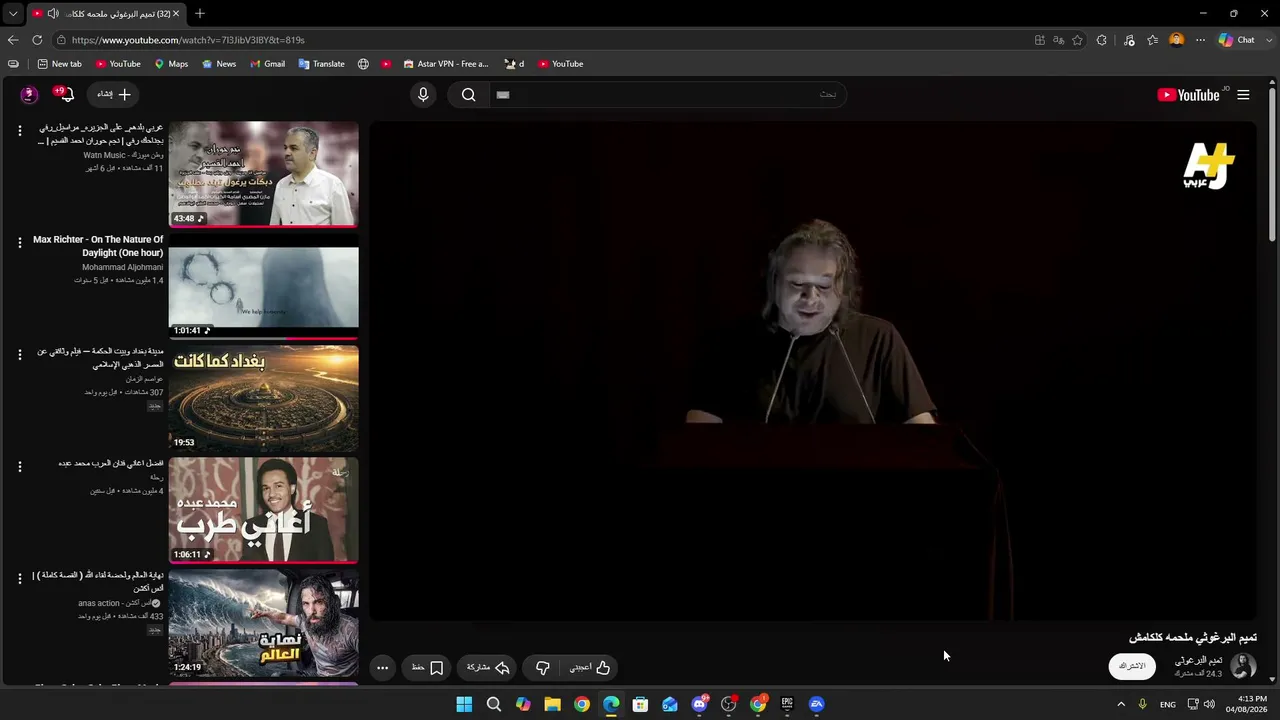Open Epic Games Launcher from the taskbar

click(x=787, y=705)
